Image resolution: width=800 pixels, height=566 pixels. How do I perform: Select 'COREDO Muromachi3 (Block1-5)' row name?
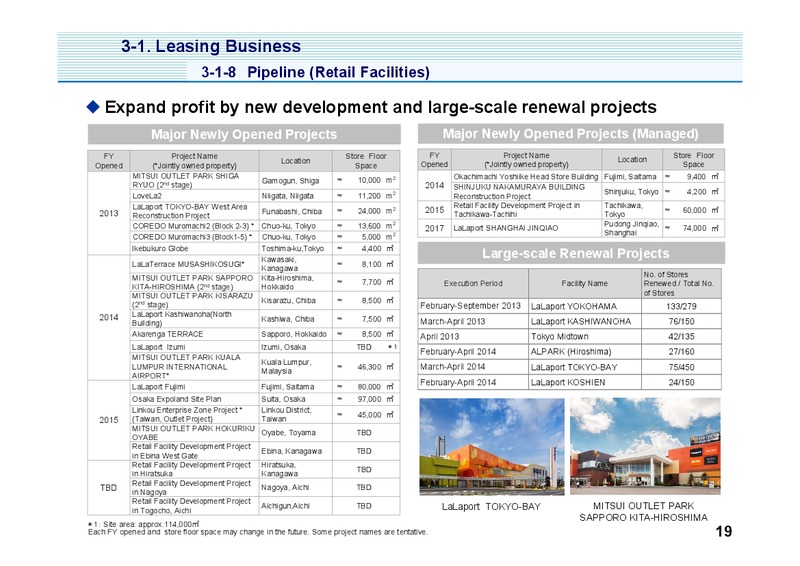pyautogui.click(x=194, y=237)
